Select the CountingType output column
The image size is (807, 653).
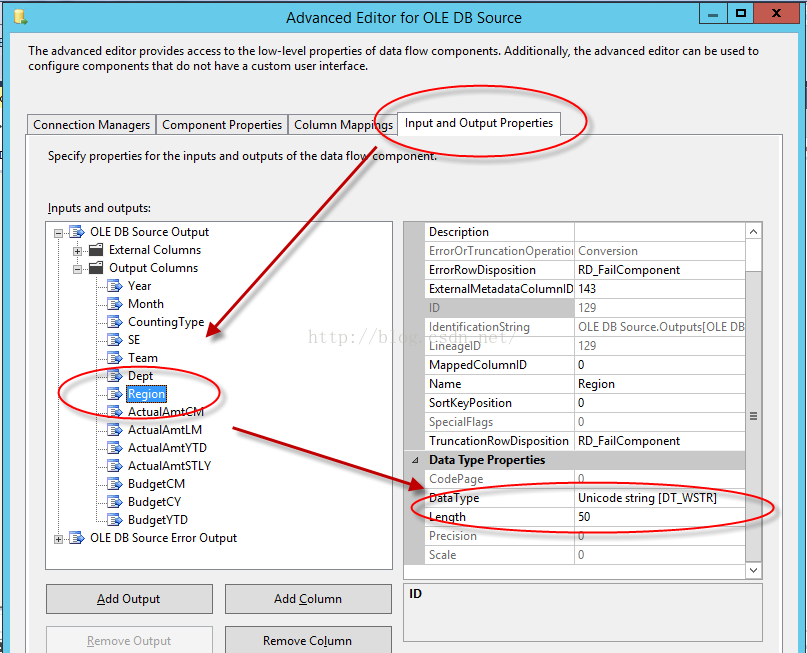tap(166, 322)
